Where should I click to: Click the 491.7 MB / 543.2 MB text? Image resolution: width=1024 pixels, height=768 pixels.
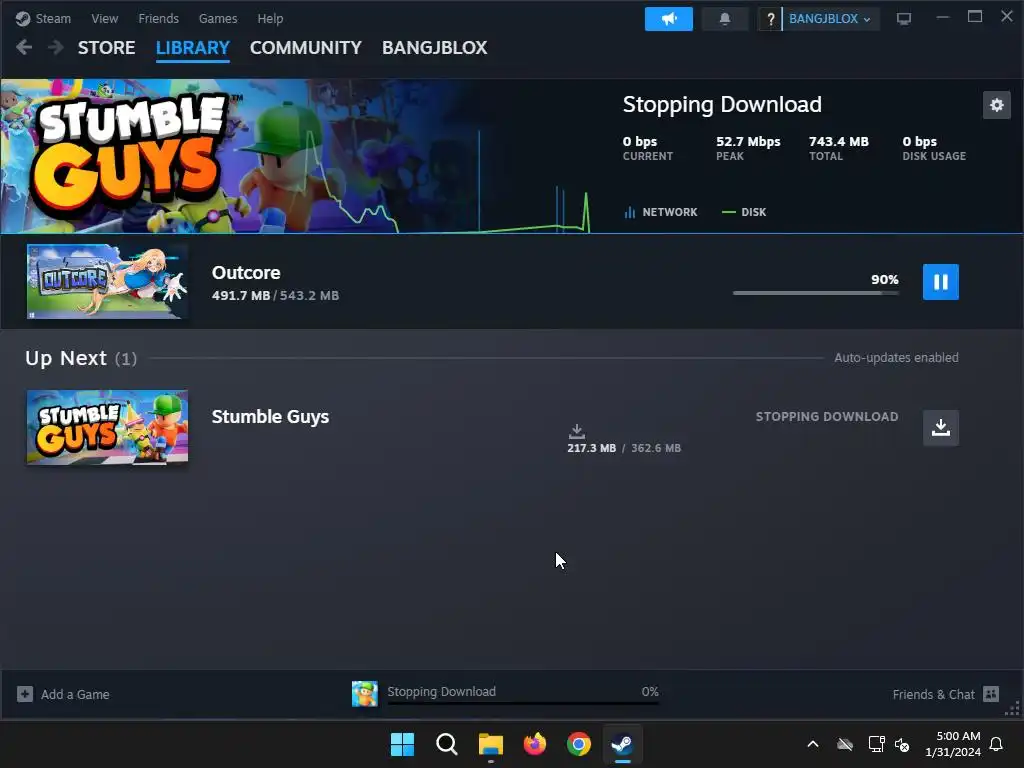coord(275,295)
